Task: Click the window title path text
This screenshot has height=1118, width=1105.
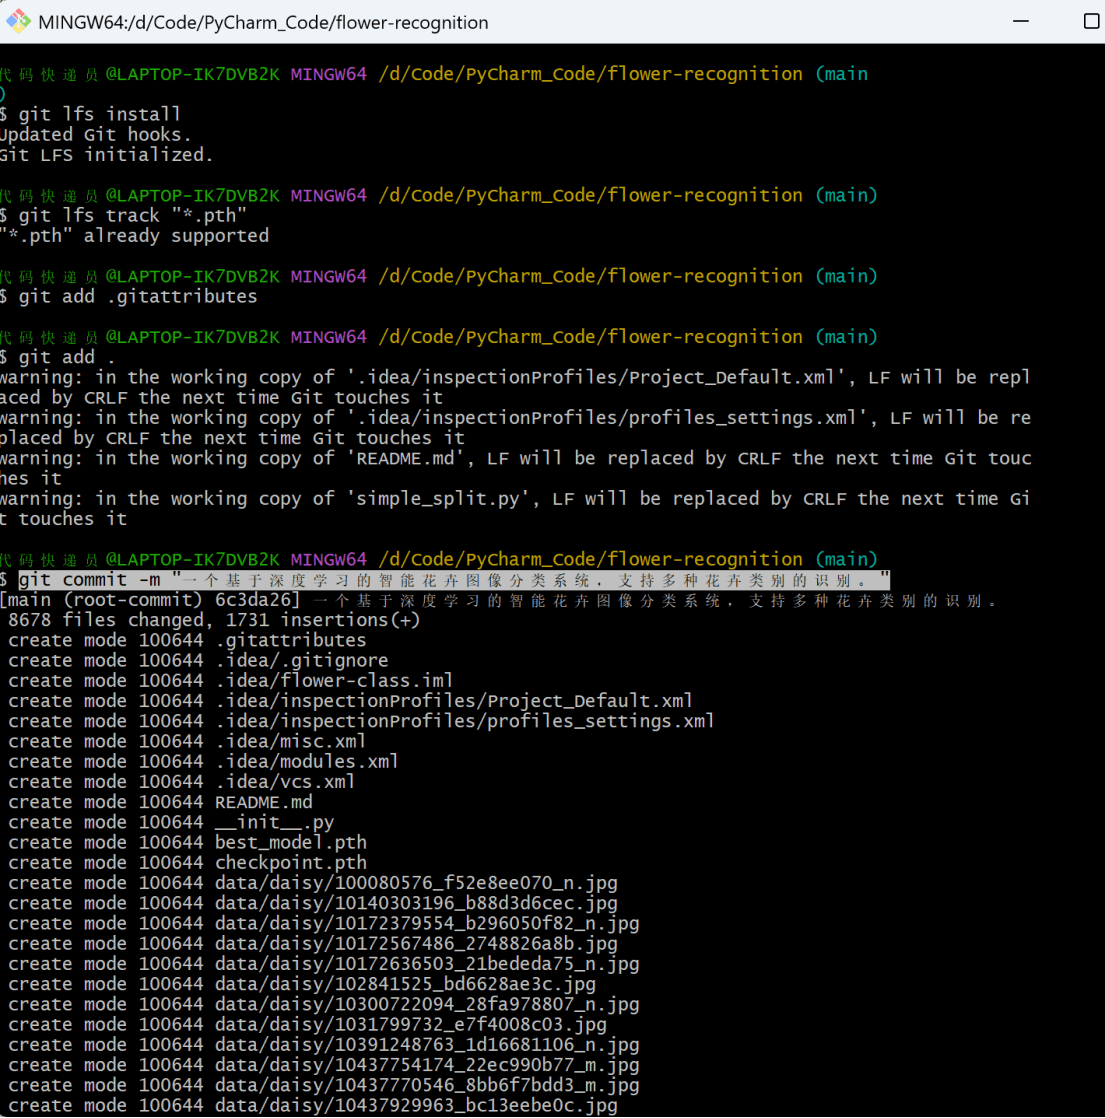Action: click(x=263, y=22)
